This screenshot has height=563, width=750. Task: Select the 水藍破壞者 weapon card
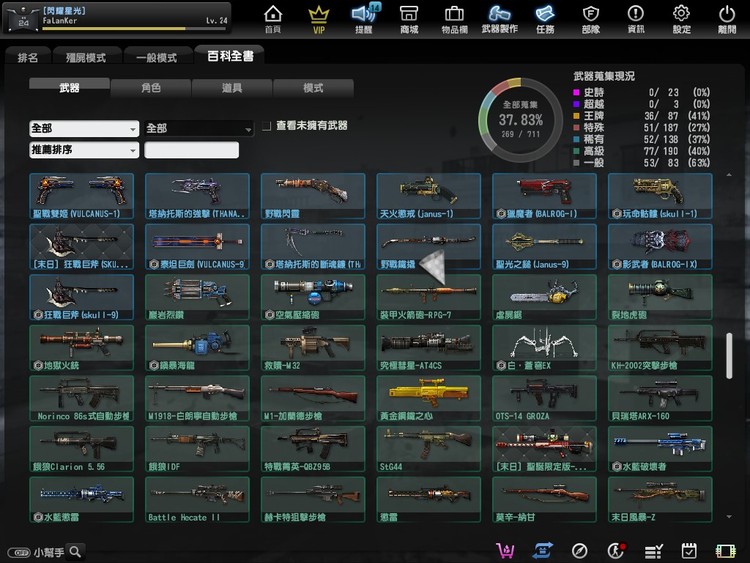tap(660, 449)
